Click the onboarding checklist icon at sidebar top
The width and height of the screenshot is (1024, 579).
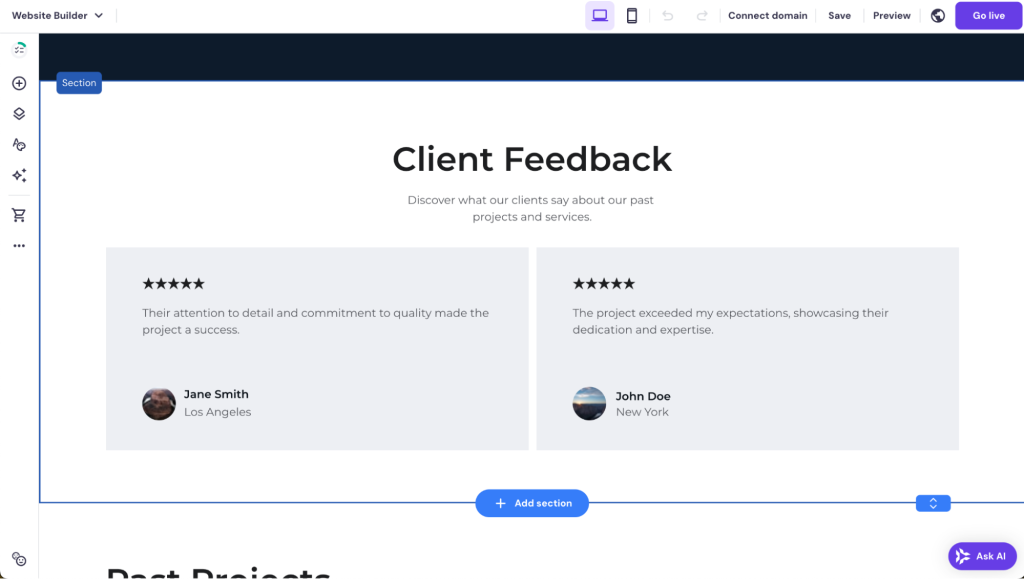pos(18,47)
